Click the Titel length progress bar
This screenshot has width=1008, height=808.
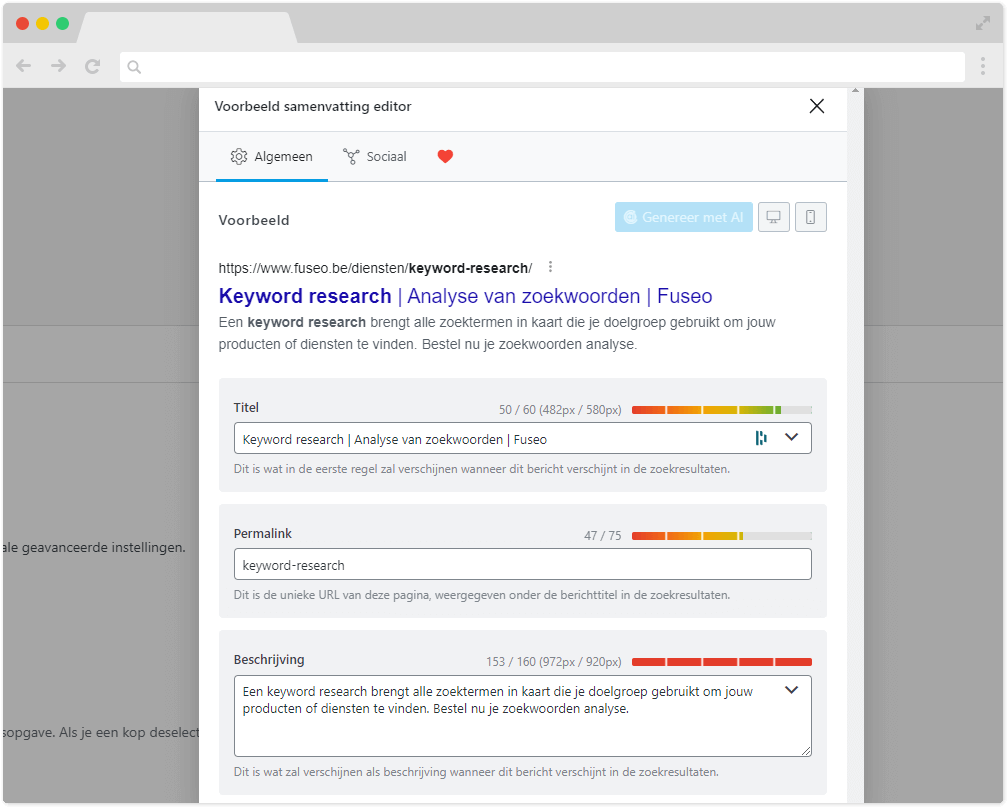point(722,410)
